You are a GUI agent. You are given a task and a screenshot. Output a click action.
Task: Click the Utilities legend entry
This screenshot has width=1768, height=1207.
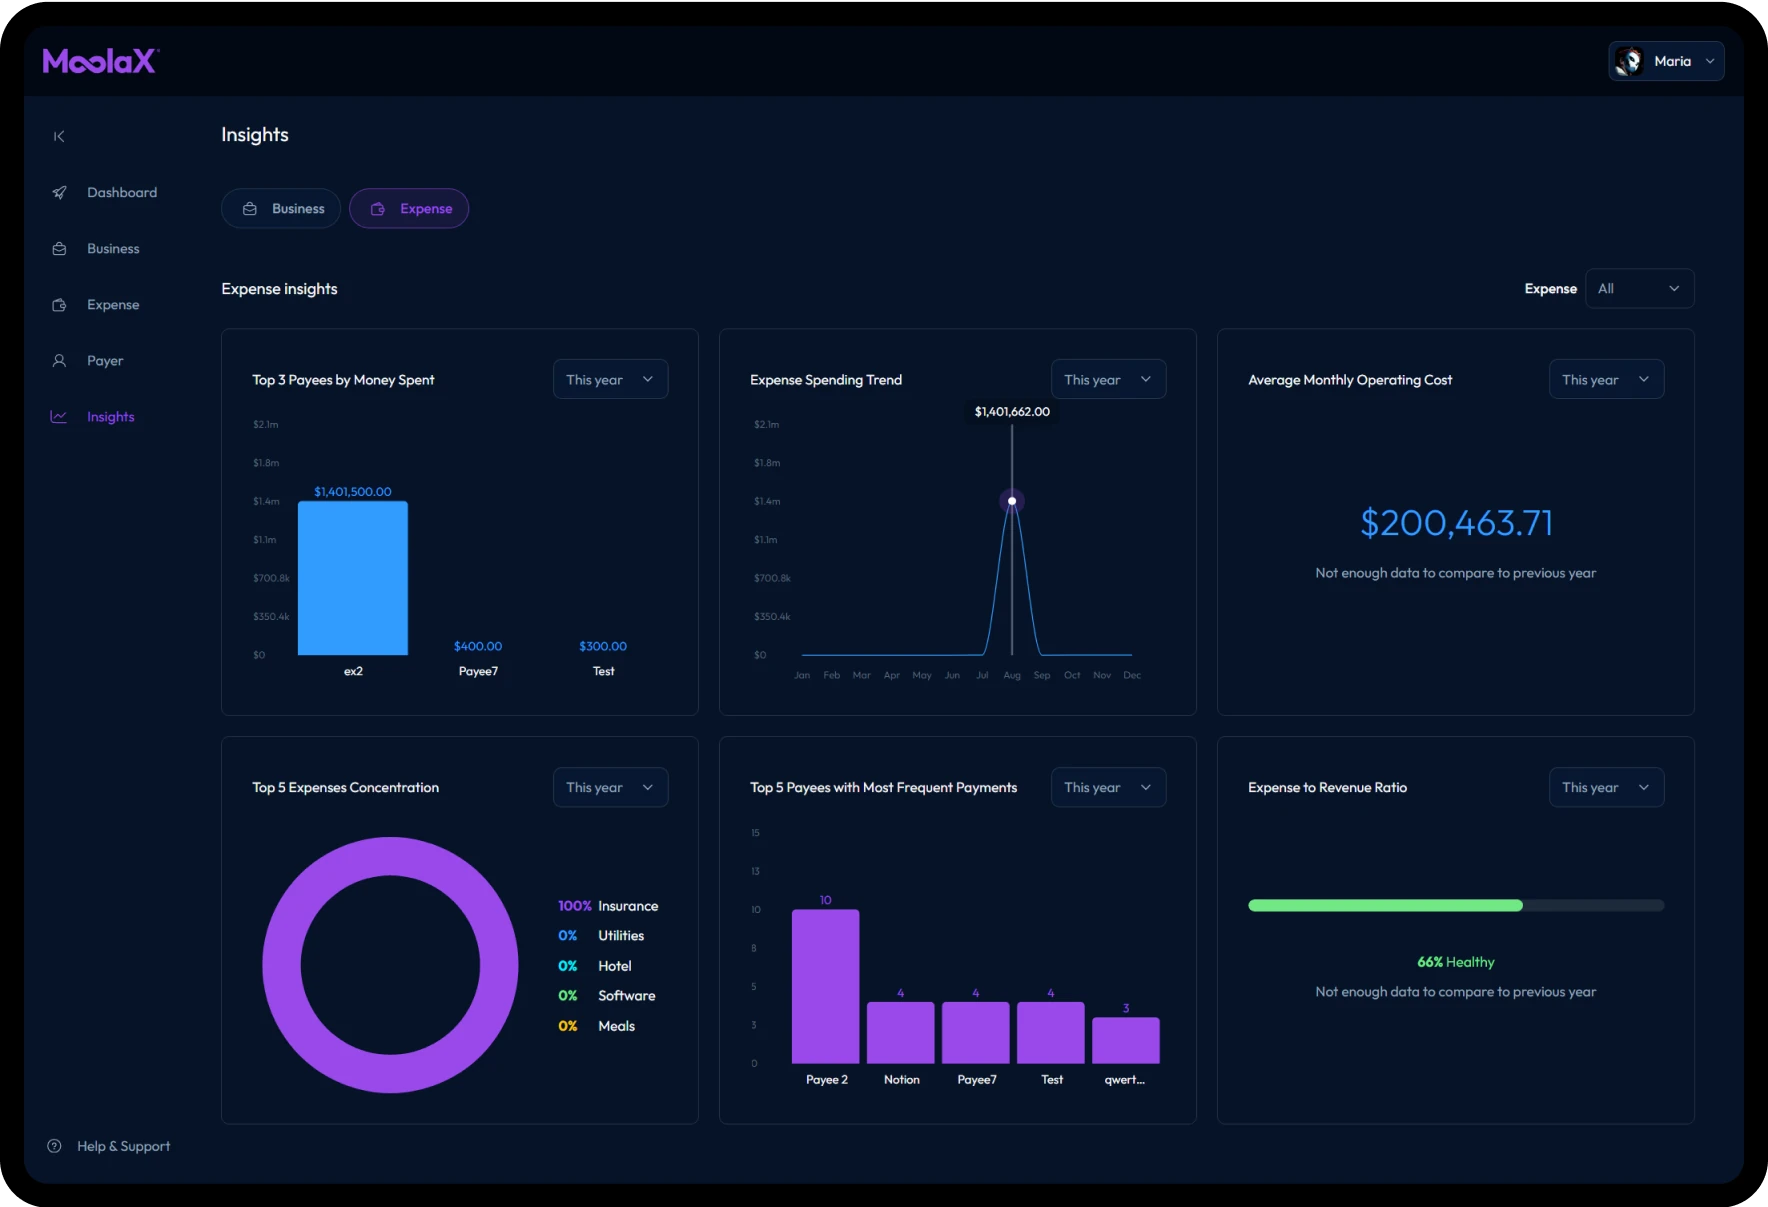(x=601, y=936)
